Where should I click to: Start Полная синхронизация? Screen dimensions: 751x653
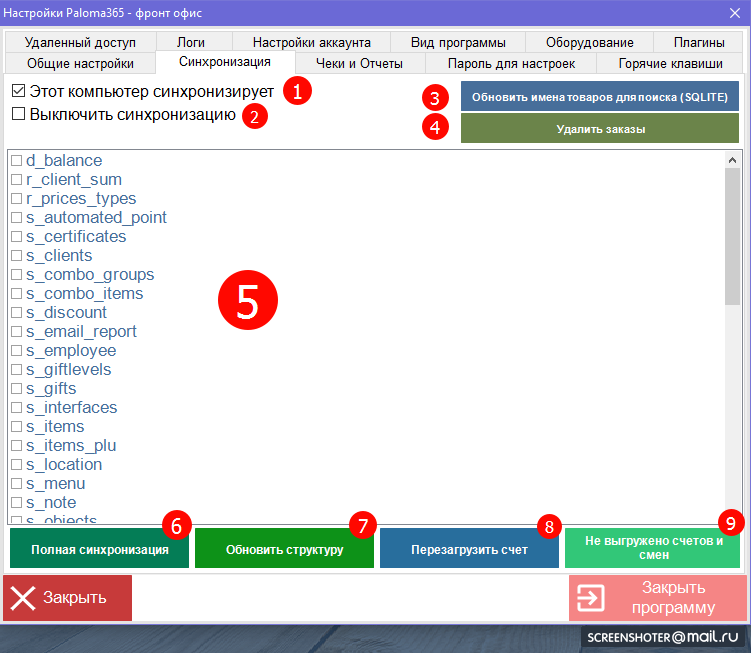click(x=99, y=550)
